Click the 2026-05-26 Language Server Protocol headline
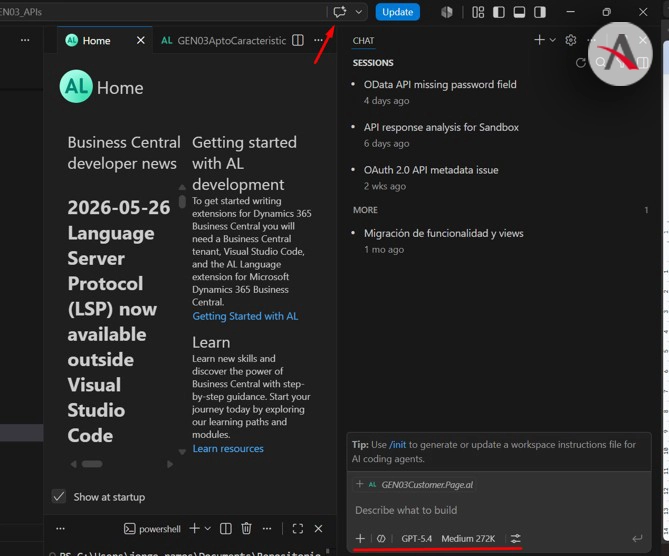This screenshot has width=669, height=556. 118,322
